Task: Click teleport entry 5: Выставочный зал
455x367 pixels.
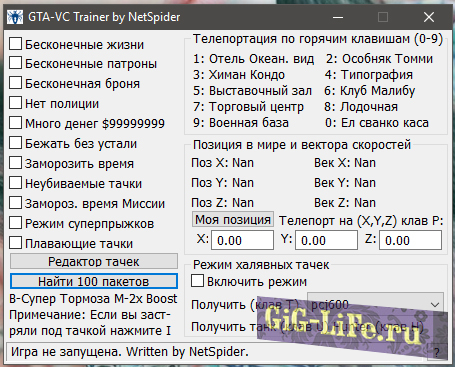Action: click(252, 91)
